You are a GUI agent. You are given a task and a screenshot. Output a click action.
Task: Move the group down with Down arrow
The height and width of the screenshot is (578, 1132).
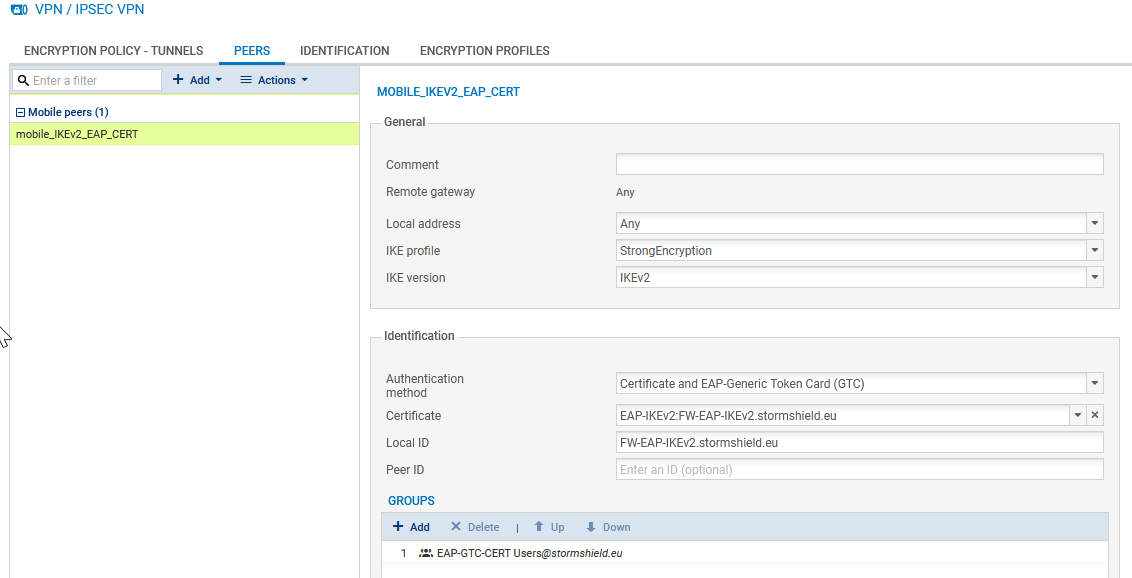tap(592, 527)
